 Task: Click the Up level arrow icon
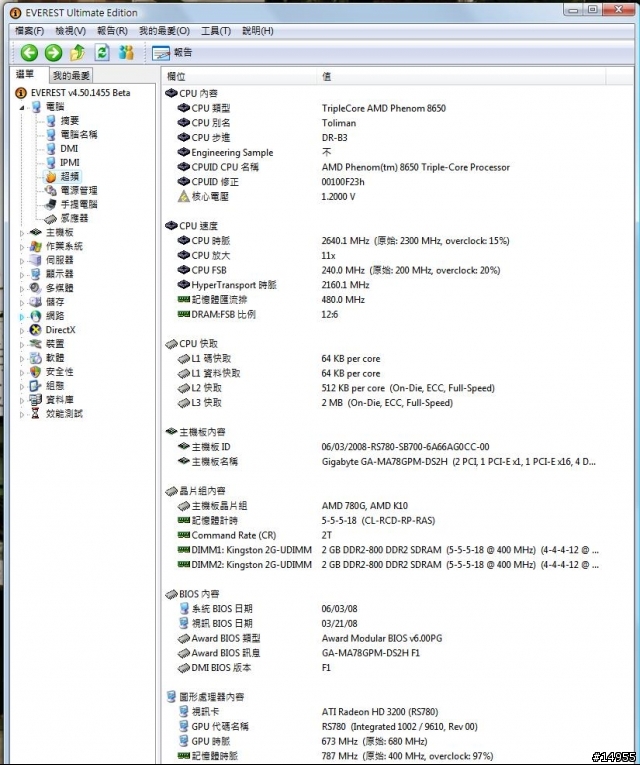coord(78,53)
